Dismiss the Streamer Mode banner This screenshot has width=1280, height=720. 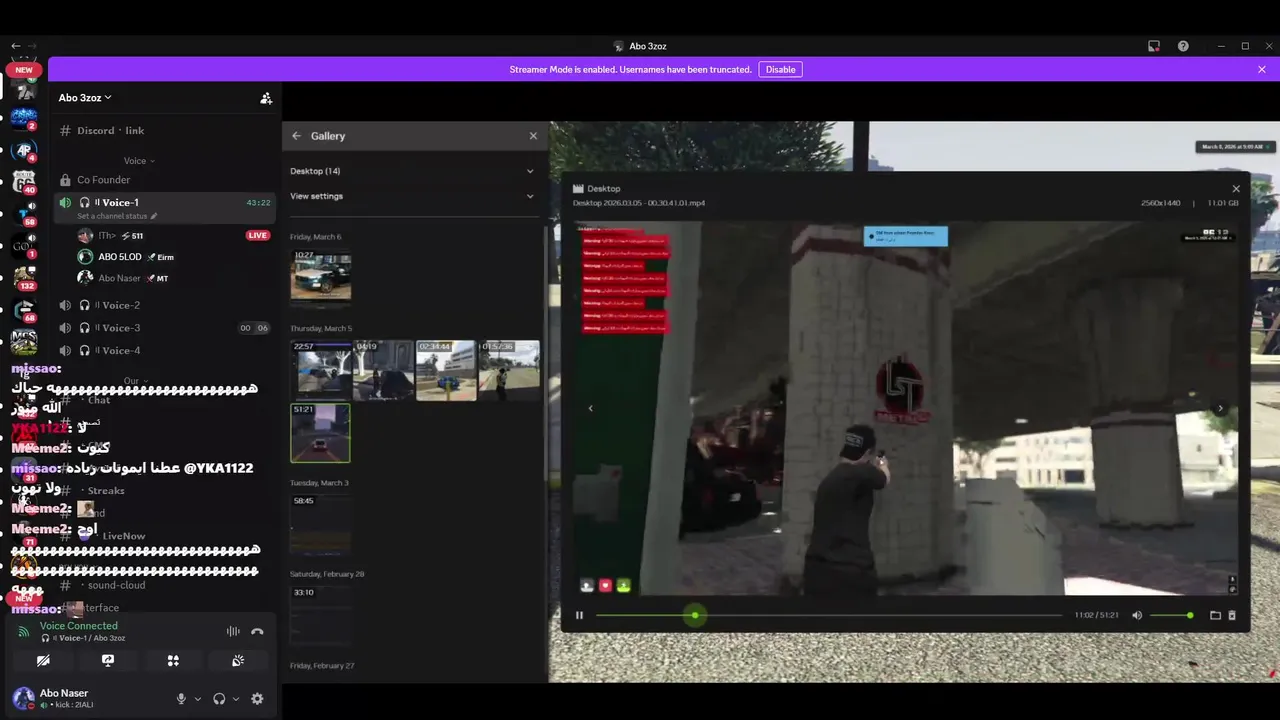click(1262, 70)
